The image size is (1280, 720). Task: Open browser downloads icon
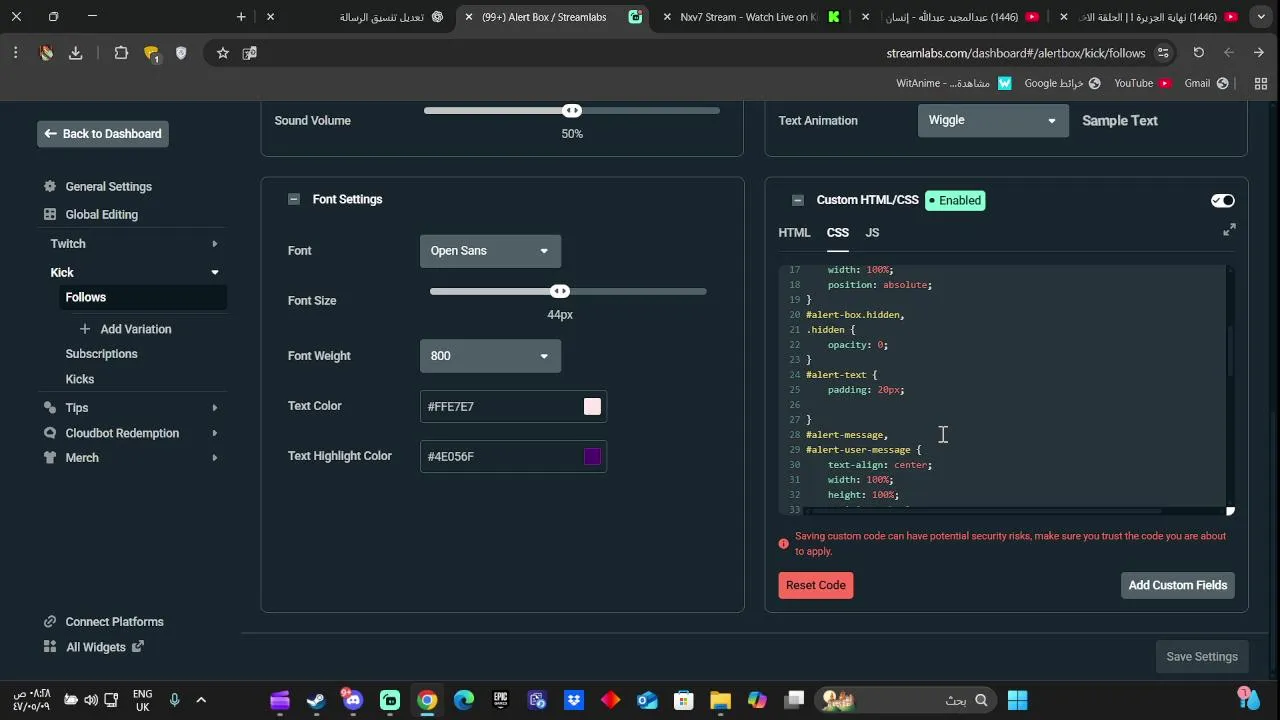pos(75,53)
